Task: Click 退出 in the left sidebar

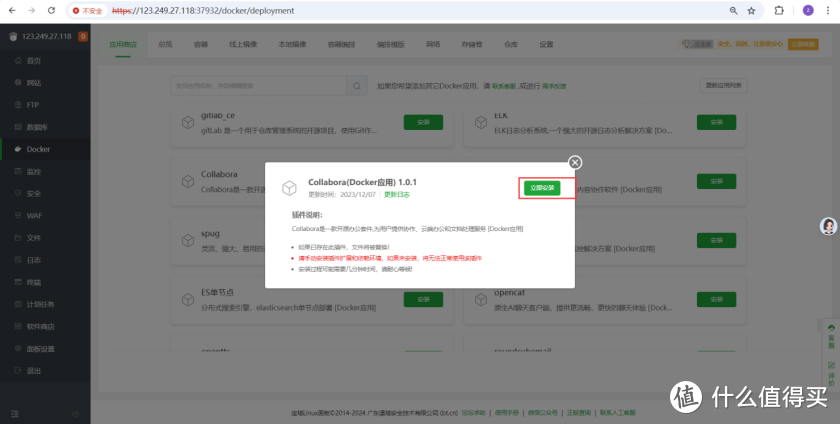Action: tap(34, 371)
